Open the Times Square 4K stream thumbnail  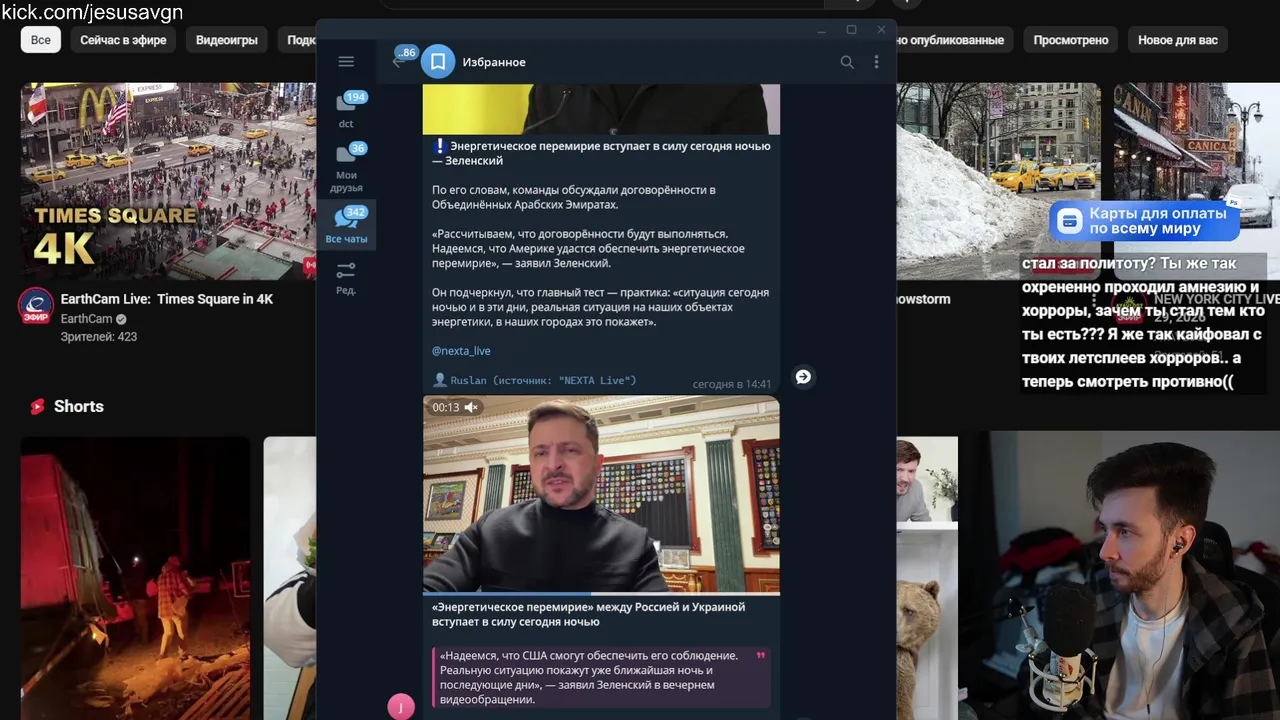(168, 181)
